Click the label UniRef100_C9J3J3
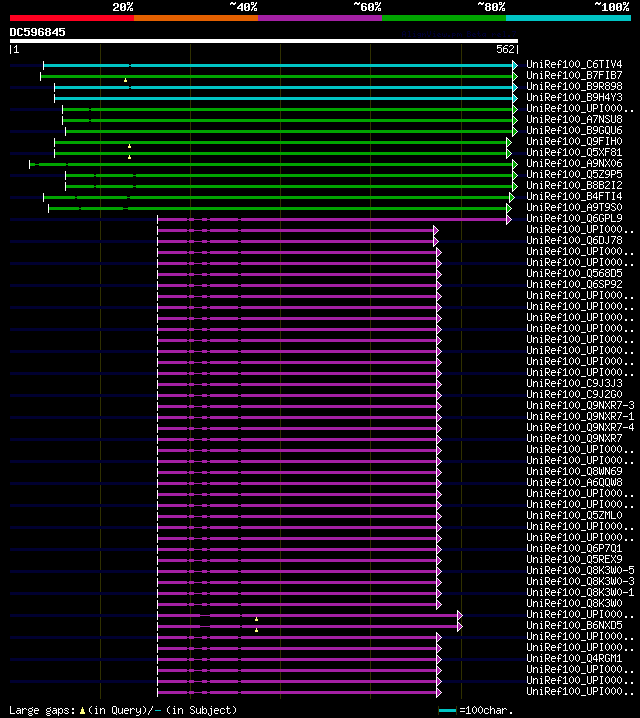The image size is (640, 718). click(574, 383)
